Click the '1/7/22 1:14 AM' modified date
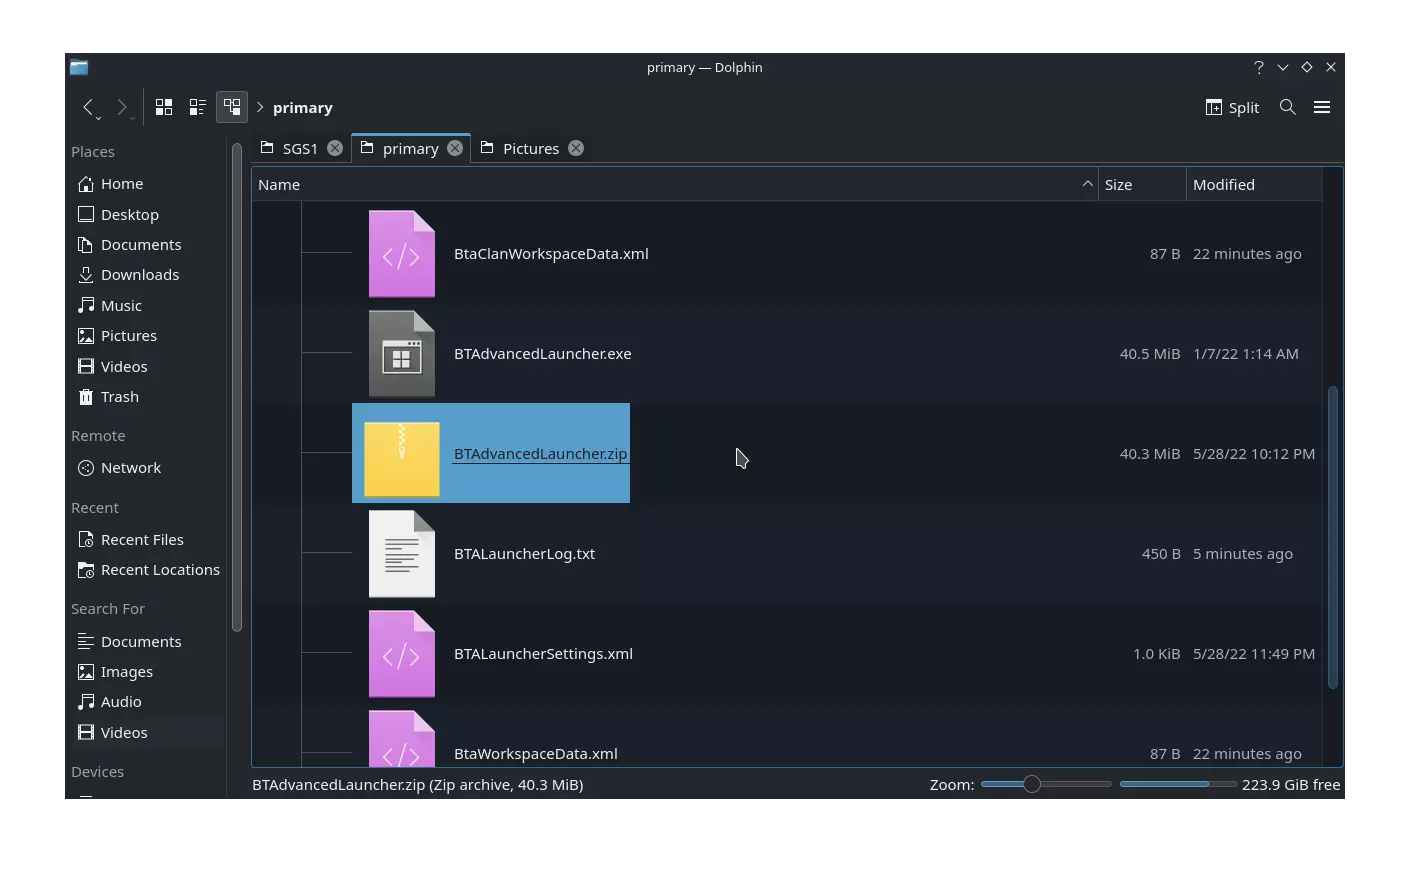The height and width of the screenshot is (876, 1410). click(x=1246, y=354)
